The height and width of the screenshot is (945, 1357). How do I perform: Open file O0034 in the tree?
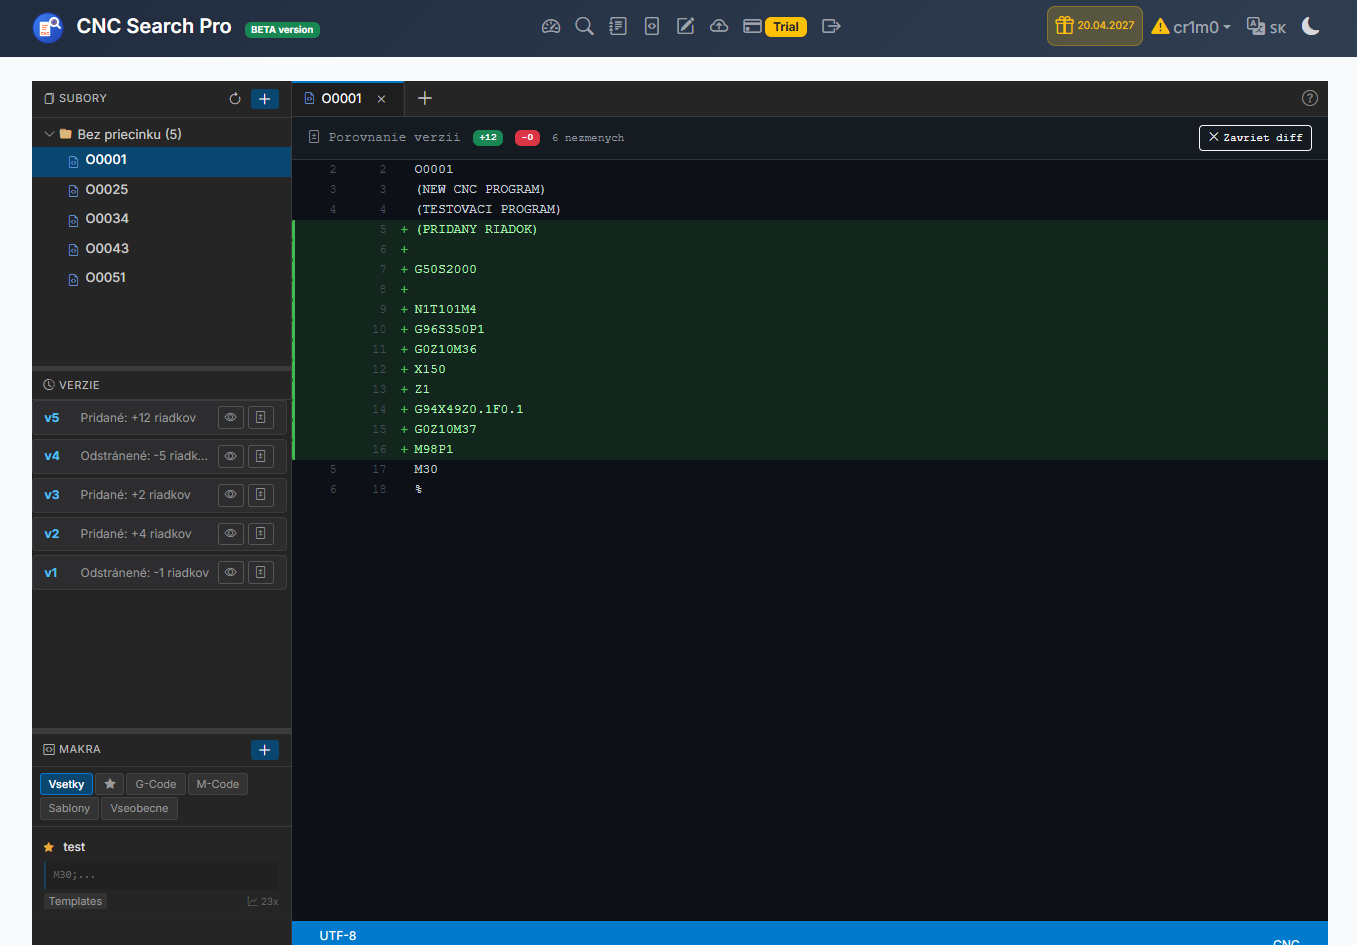point(107,219)
